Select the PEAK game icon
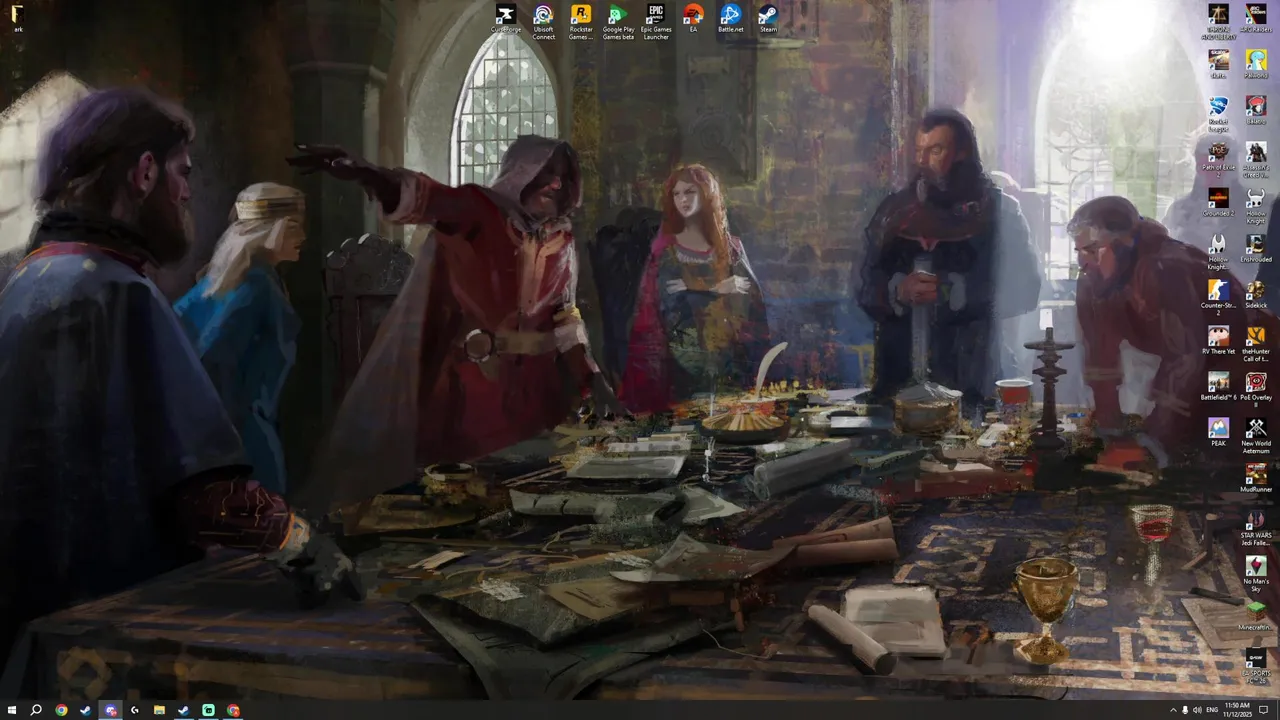 point(1218,433)
